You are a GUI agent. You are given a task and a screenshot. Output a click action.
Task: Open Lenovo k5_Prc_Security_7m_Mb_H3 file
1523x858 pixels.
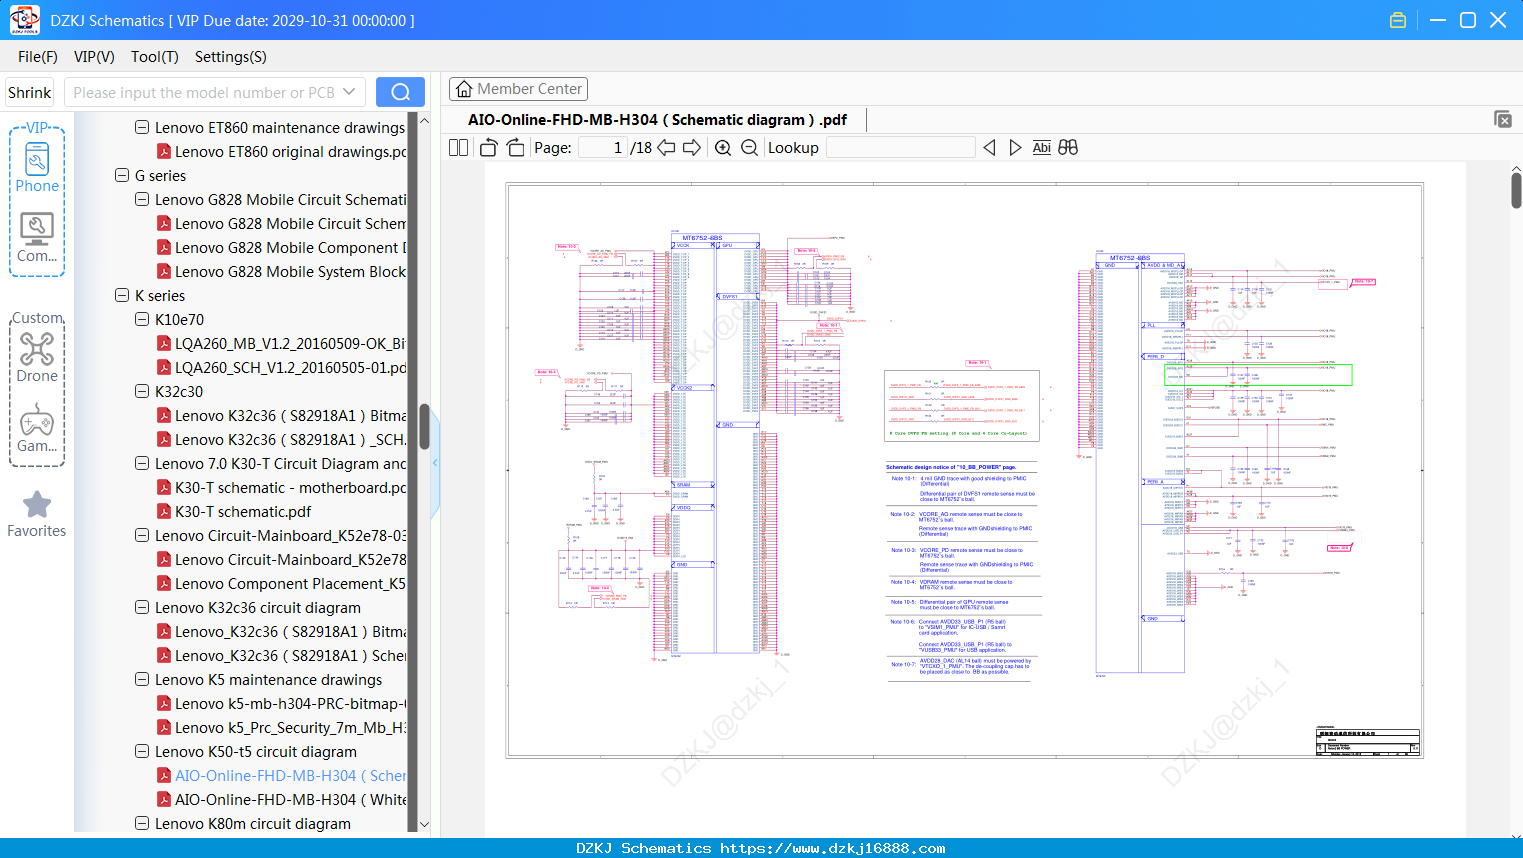pyautogui.click(x=282, y=727)
